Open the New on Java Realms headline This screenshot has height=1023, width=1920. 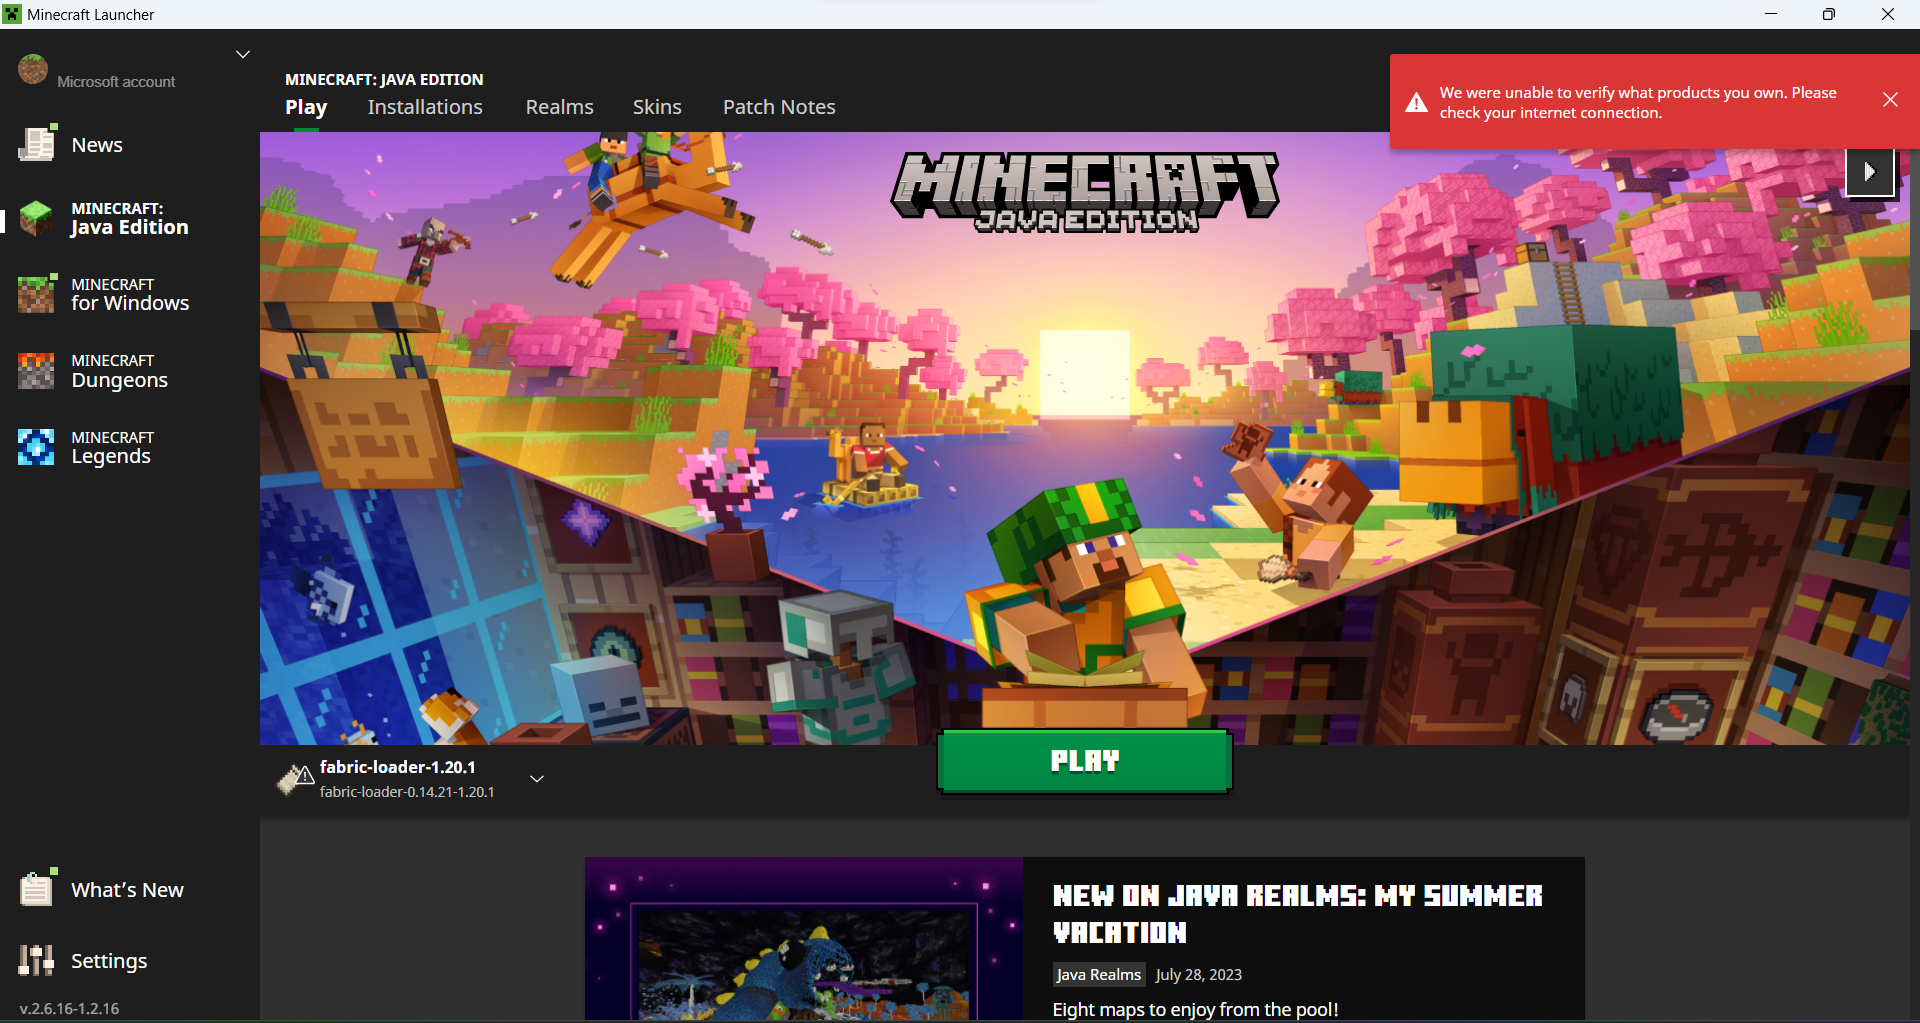tap(1297, 914)
